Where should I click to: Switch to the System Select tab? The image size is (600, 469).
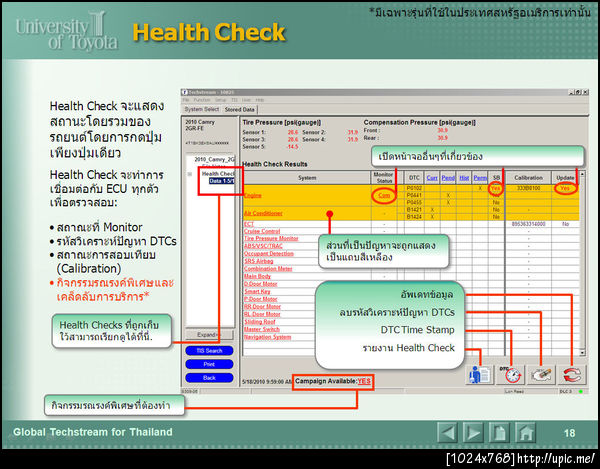point(202,109)
